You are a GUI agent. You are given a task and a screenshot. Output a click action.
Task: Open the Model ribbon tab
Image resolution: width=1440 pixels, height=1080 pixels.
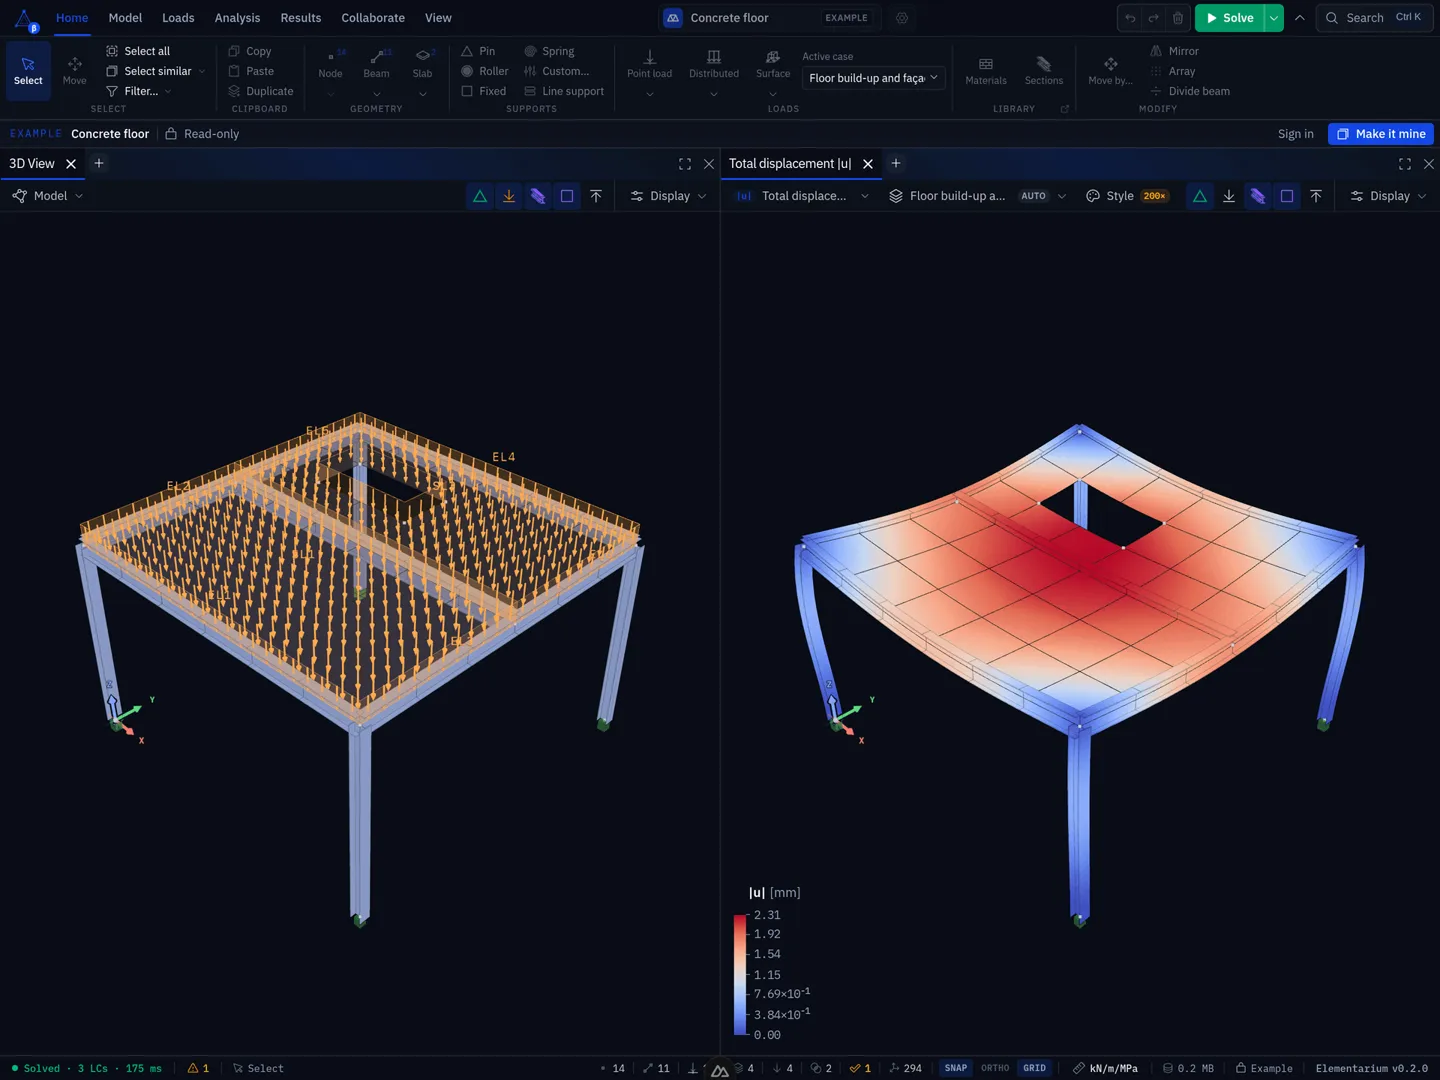125,18
